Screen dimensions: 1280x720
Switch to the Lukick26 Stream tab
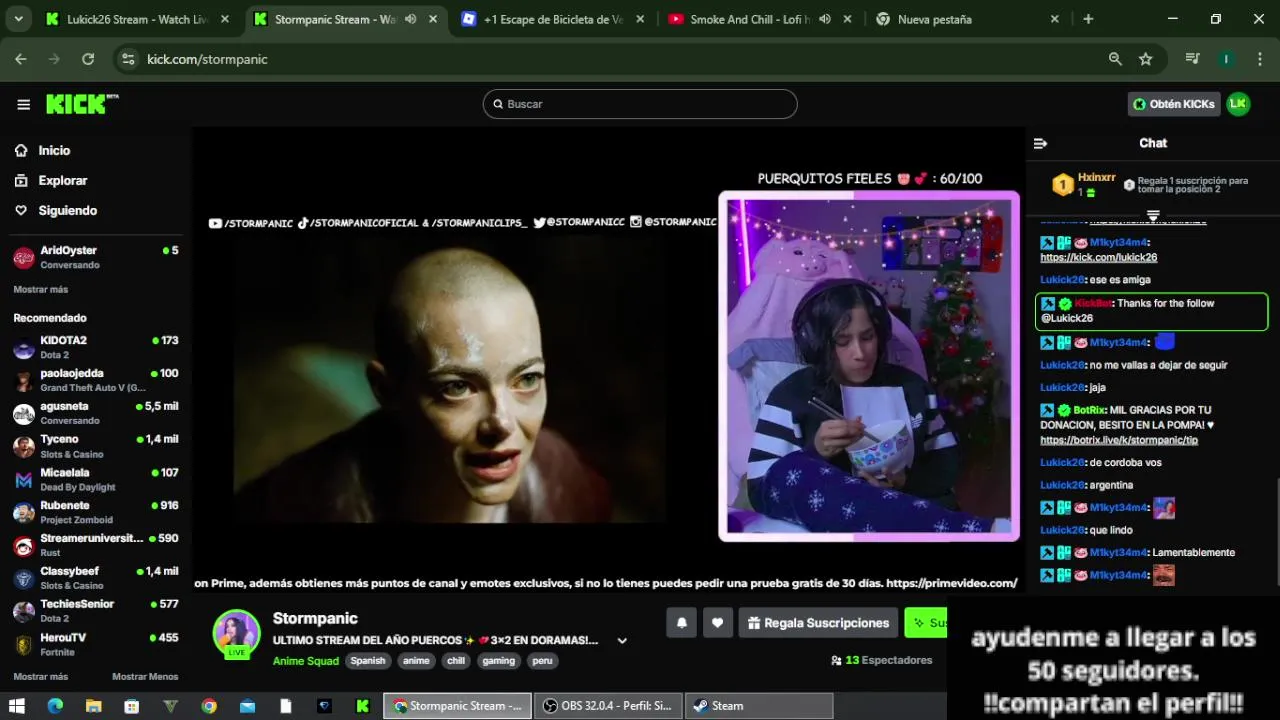coord(137,19)
